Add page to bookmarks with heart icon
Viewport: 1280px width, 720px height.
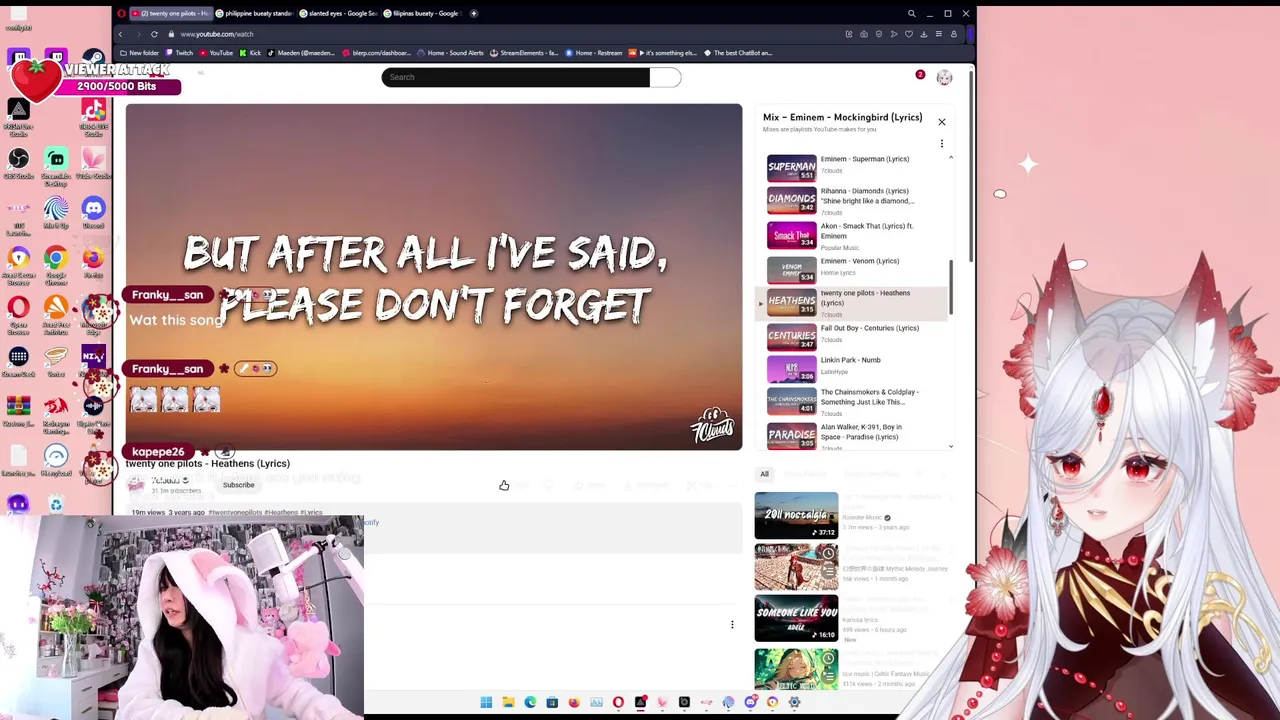(909, 34)
